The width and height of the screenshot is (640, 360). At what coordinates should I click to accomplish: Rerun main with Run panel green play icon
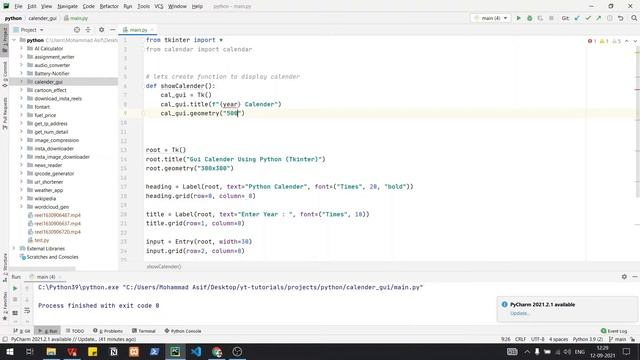[15, 289]
